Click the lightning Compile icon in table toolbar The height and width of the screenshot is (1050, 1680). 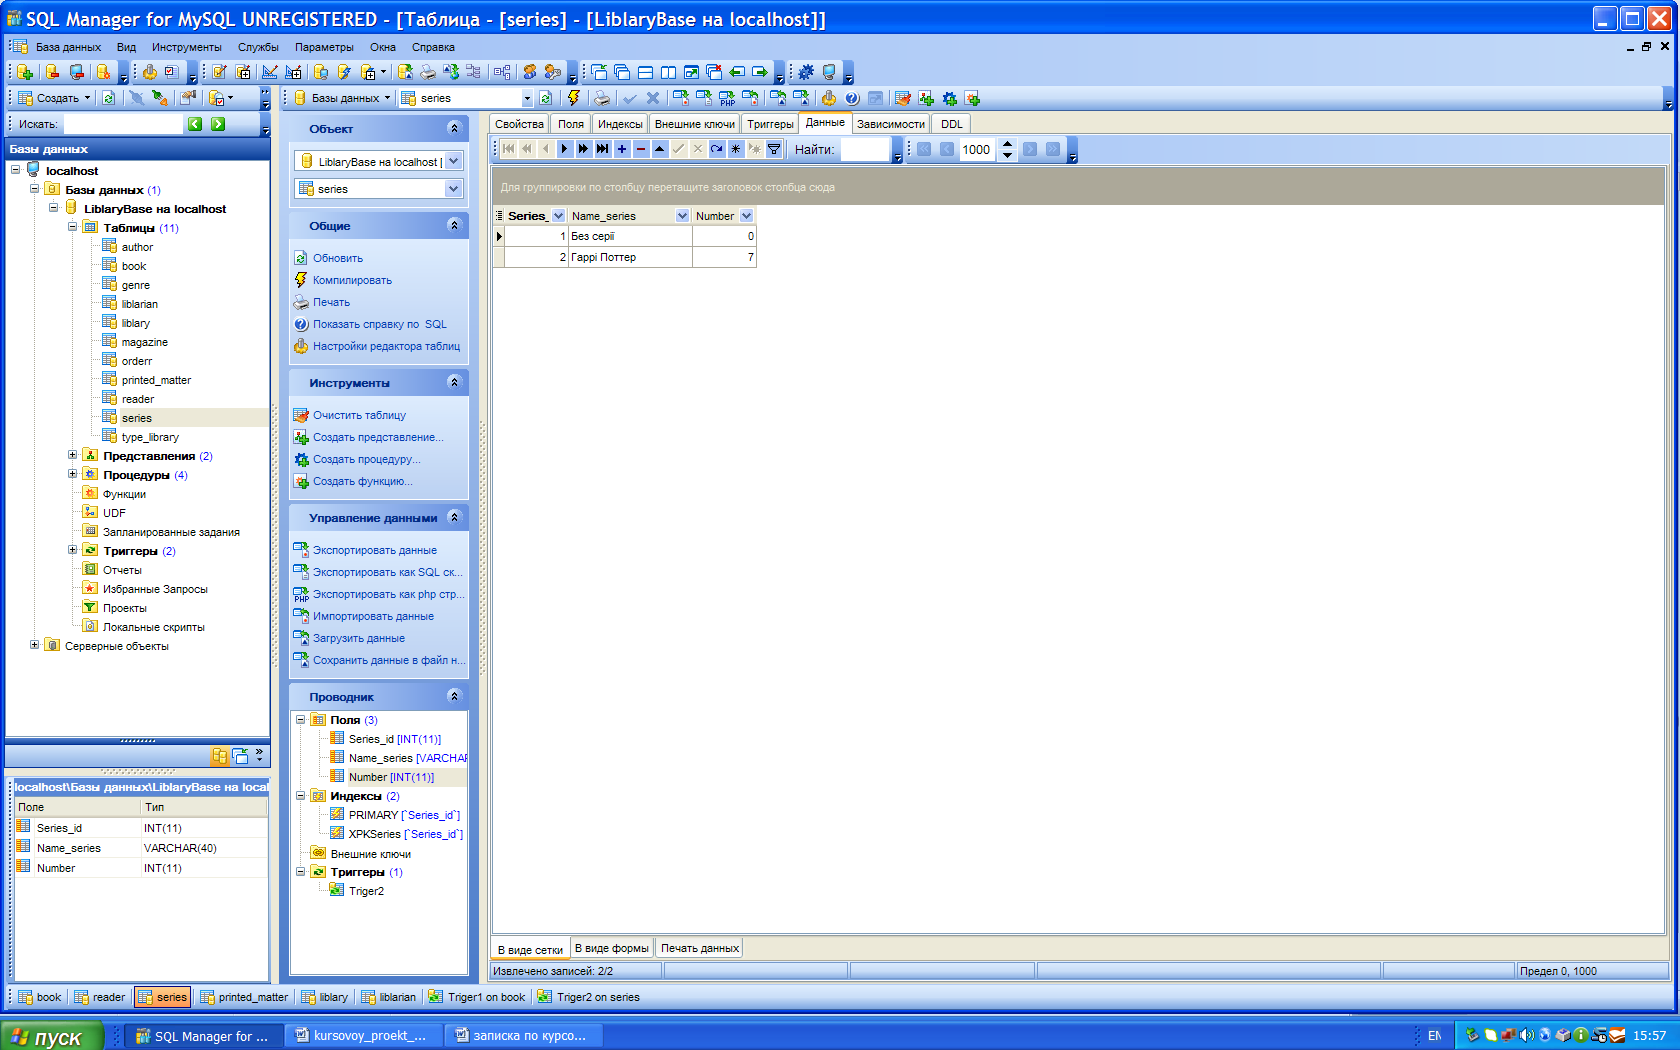[574, 98]
